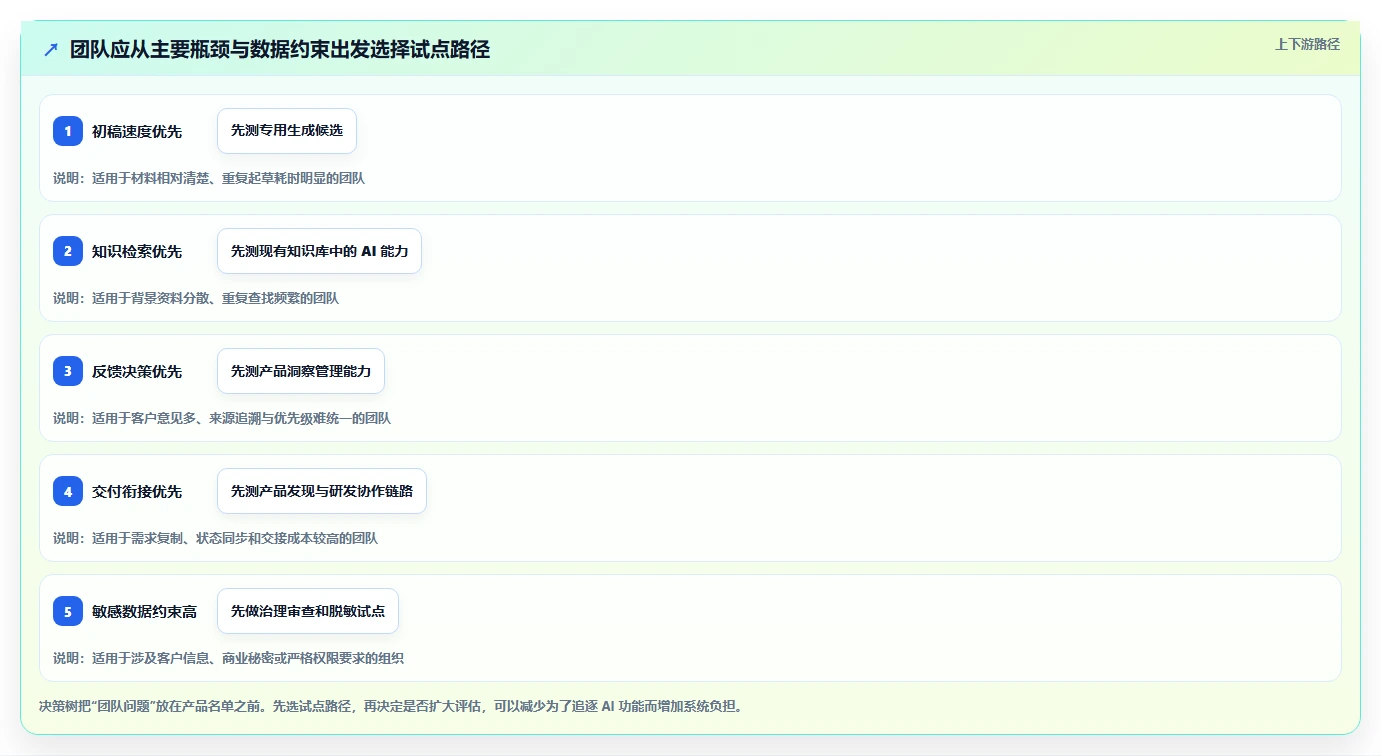
Task: Click description about 背景资料分散、重复查找频繁的团队
Action: 196,298
